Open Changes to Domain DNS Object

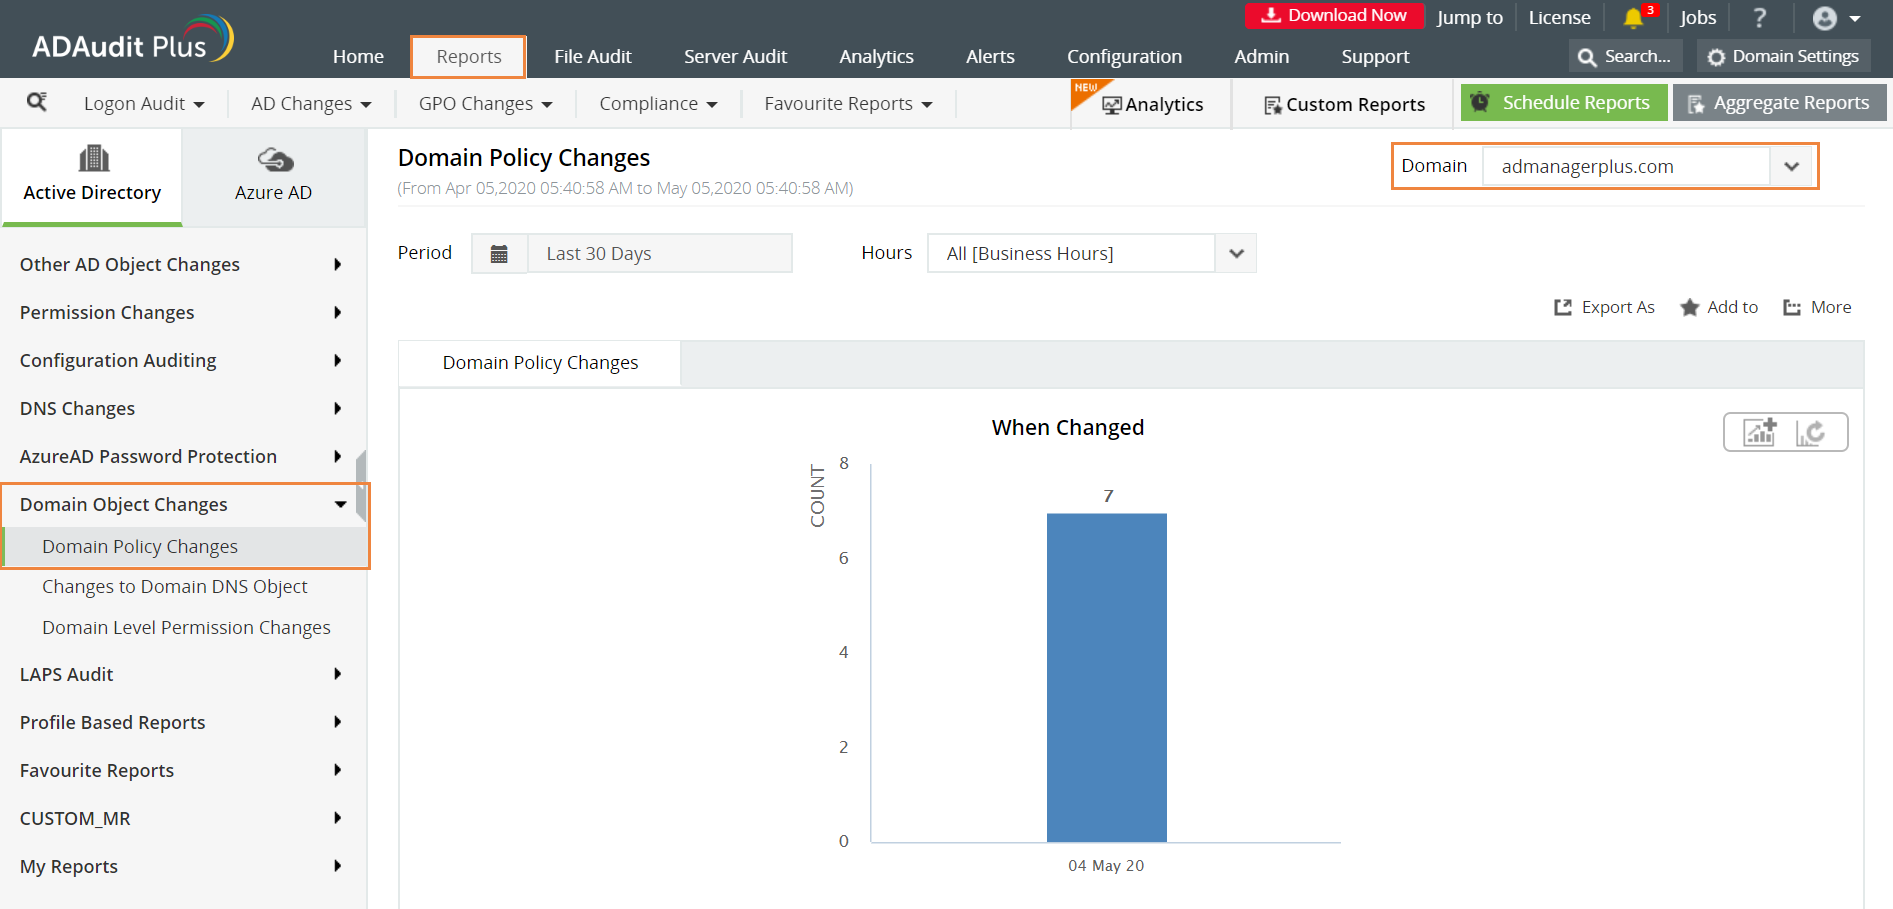point(175,587)
